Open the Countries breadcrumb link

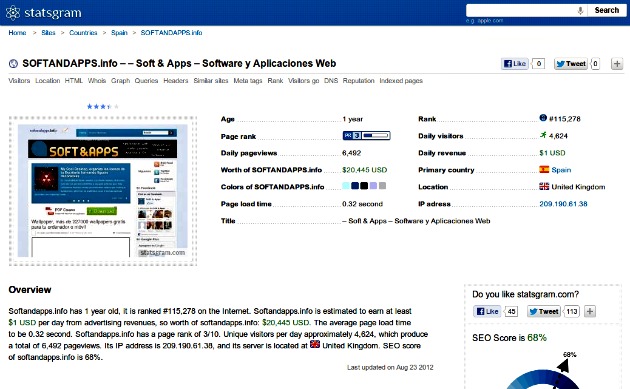(83, 33)
